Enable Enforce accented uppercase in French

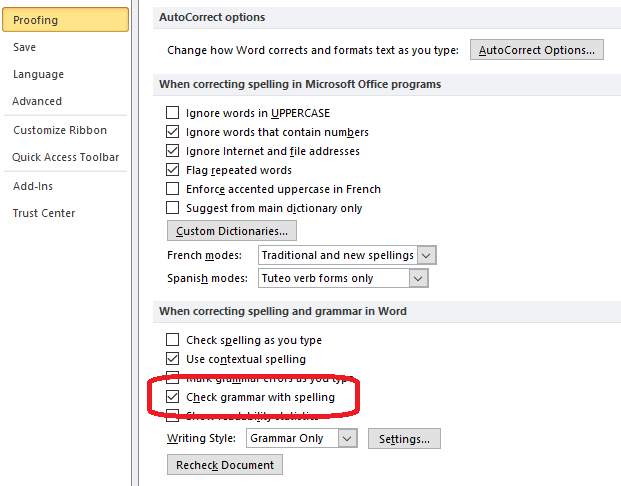point(173,189)
